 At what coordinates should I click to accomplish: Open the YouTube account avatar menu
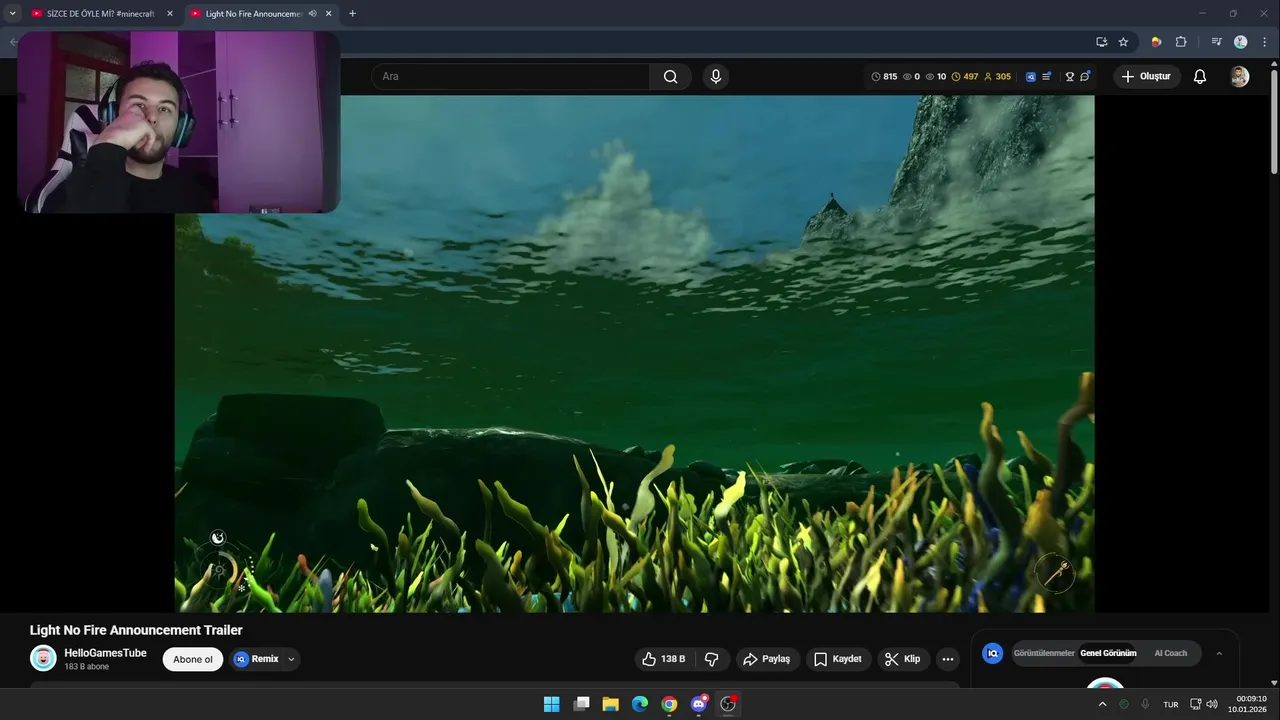1239,77
